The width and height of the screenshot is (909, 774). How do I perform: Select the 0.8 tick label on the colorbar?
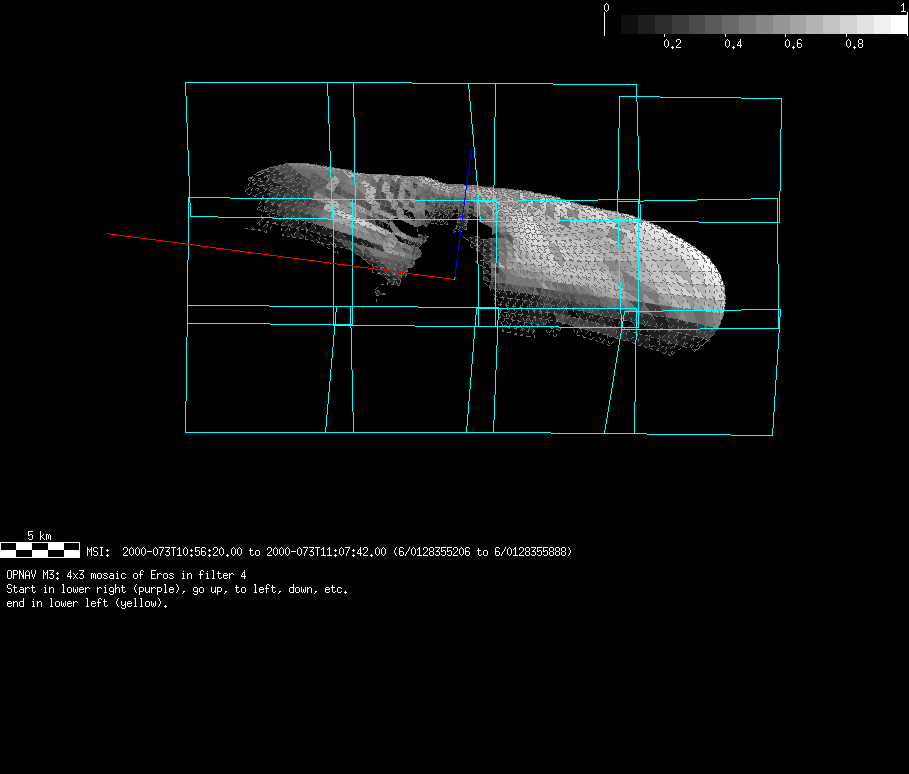854,44
